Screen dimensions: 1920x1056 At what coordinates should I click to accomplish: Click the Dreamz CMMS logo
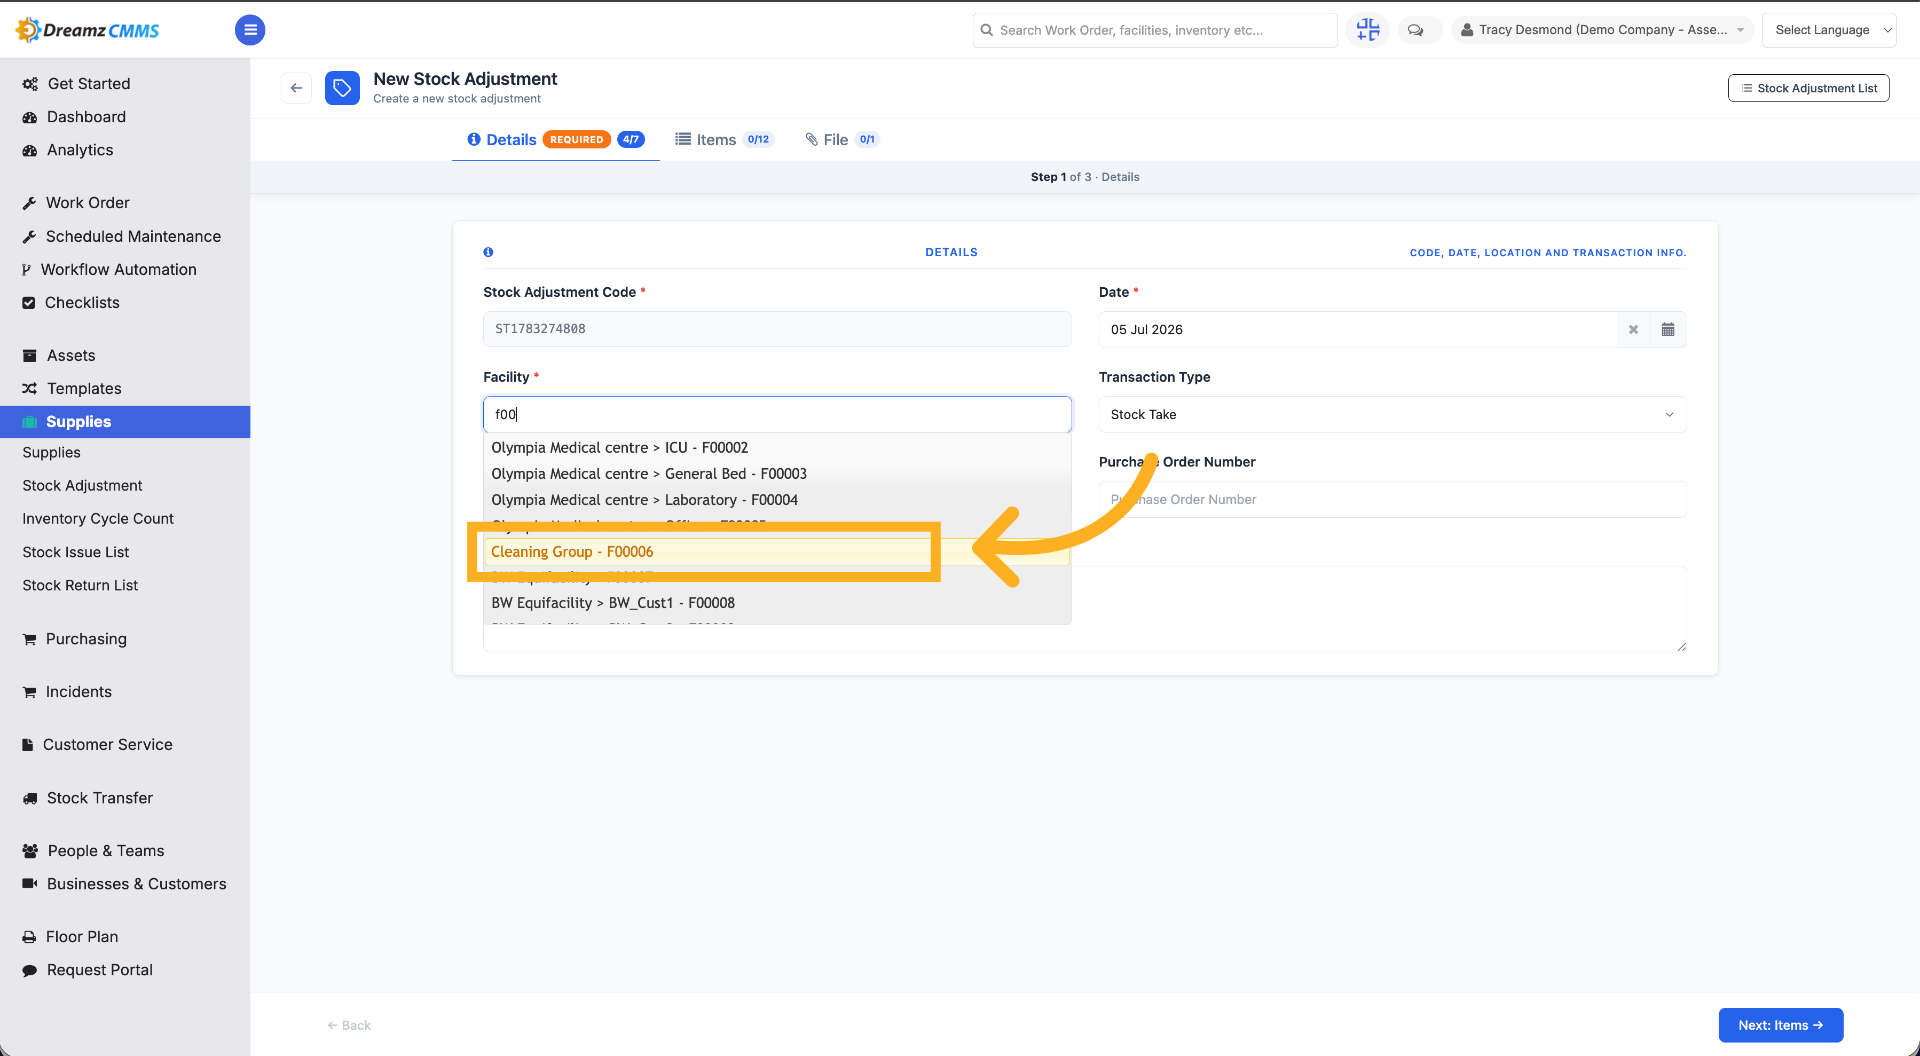tap(87, 30)
